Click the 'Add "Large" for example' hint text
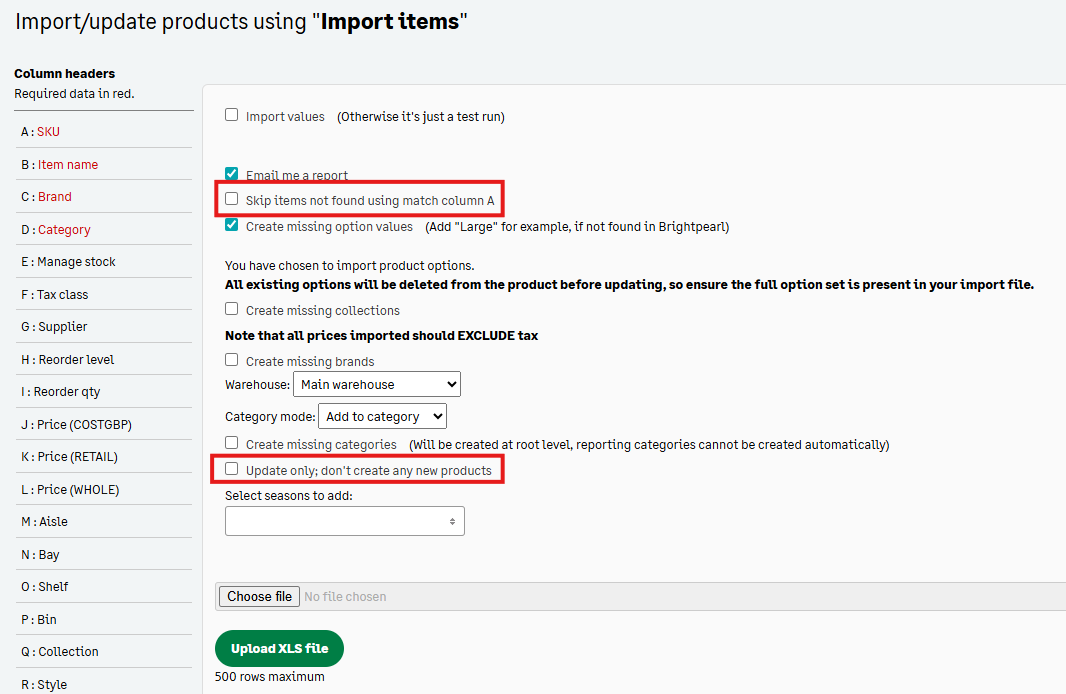 pyautogui.click(x=577, y=227)
